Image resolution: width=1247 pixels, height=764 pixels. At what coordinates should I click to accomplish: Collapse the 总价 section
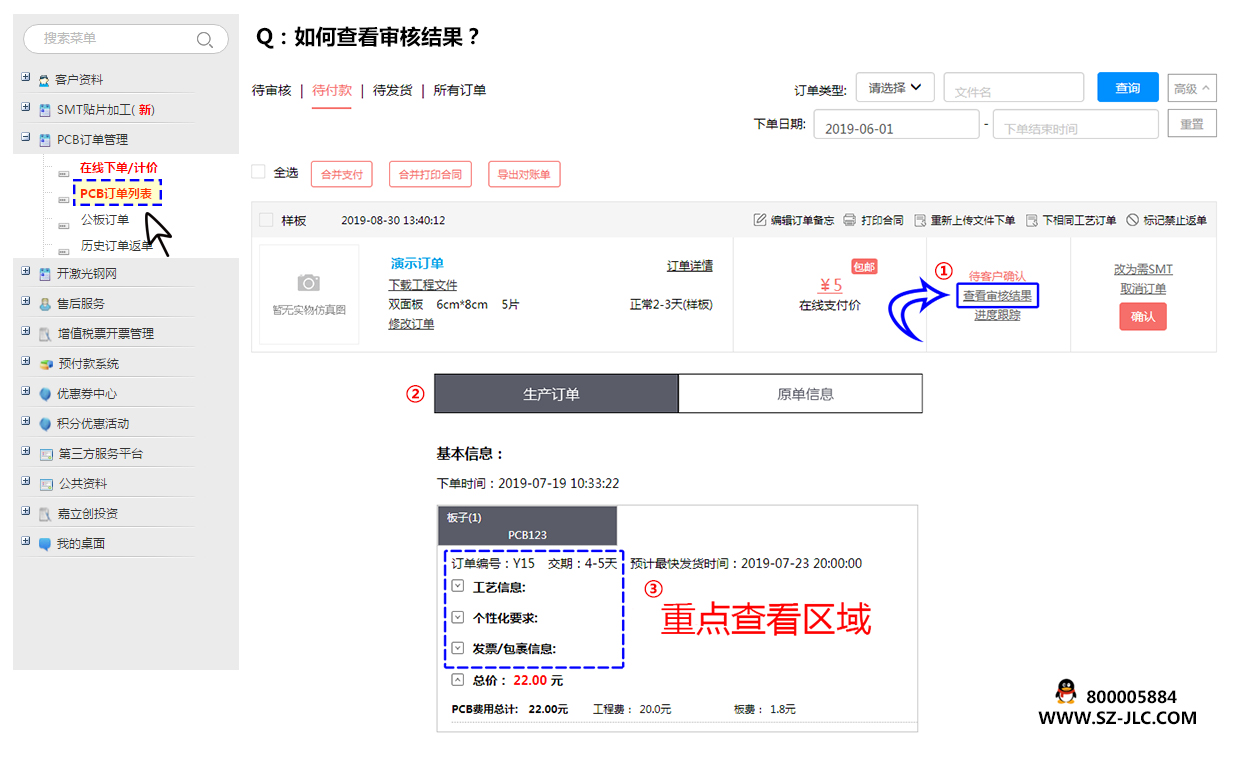pos(458,679)
